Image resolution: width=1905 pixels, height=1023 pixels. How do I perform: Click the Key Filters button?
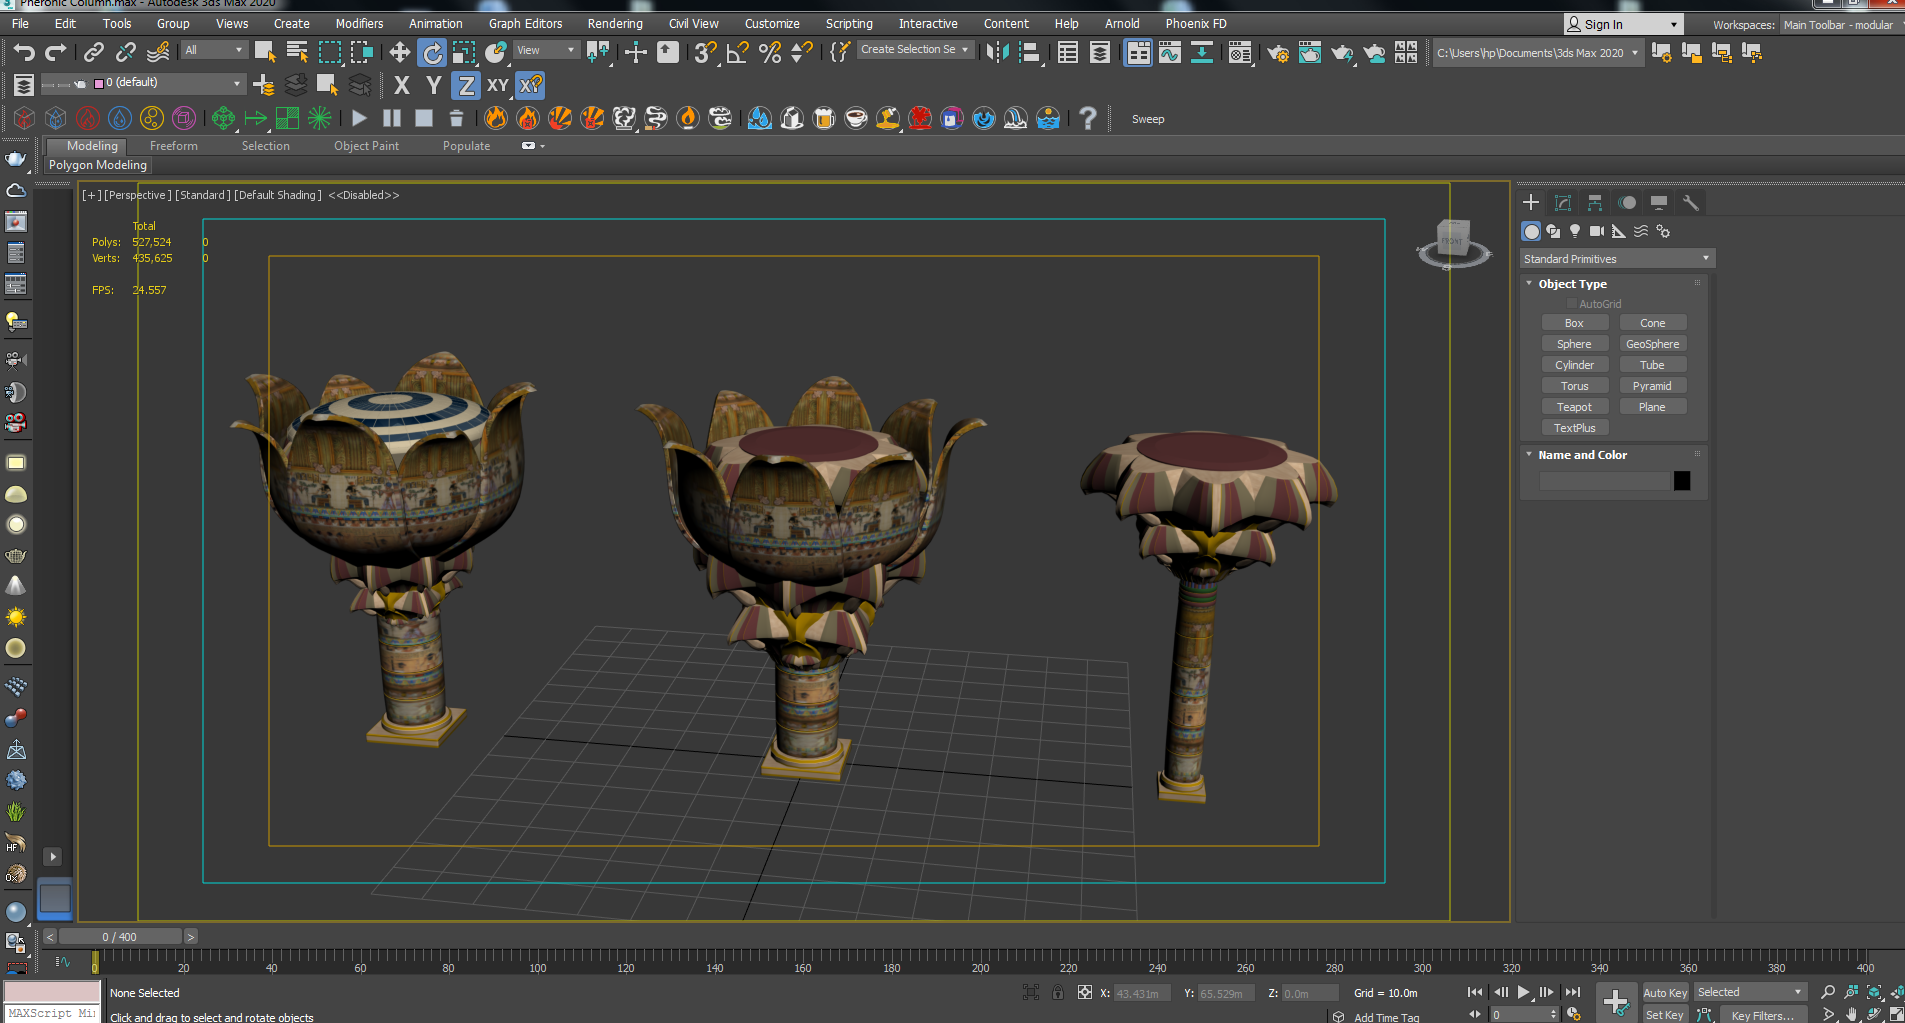(x=1762, y=1014)
